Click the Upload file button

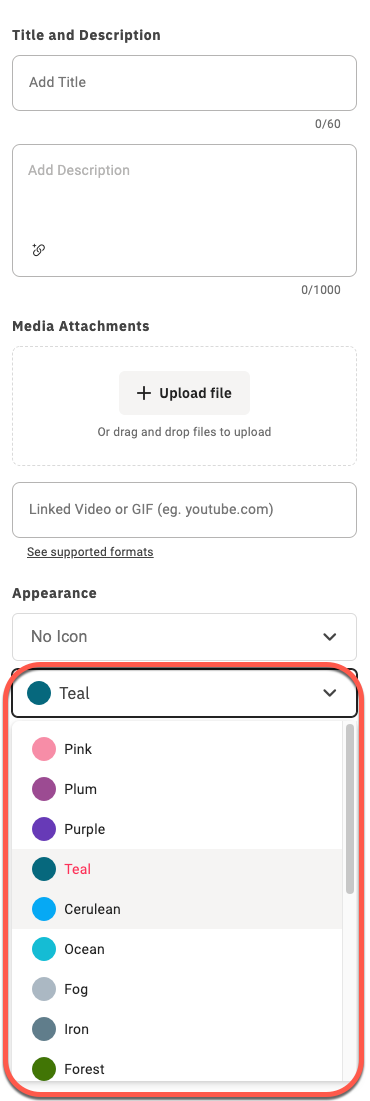(184, 393)
